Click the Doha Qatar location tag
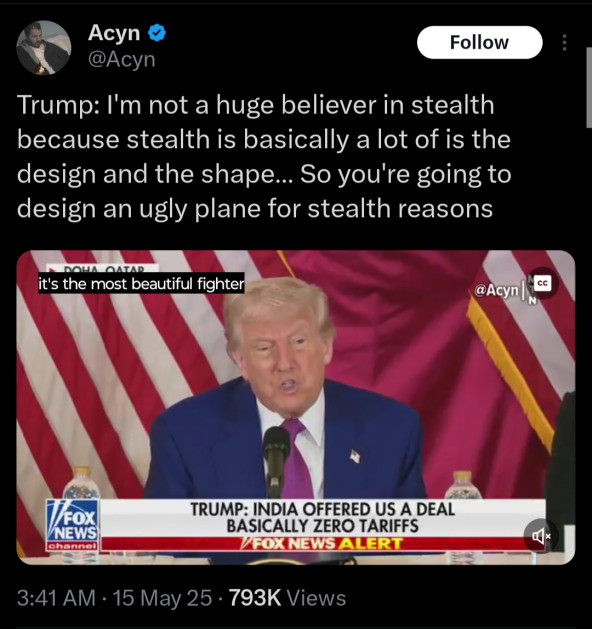 (103, 269)
